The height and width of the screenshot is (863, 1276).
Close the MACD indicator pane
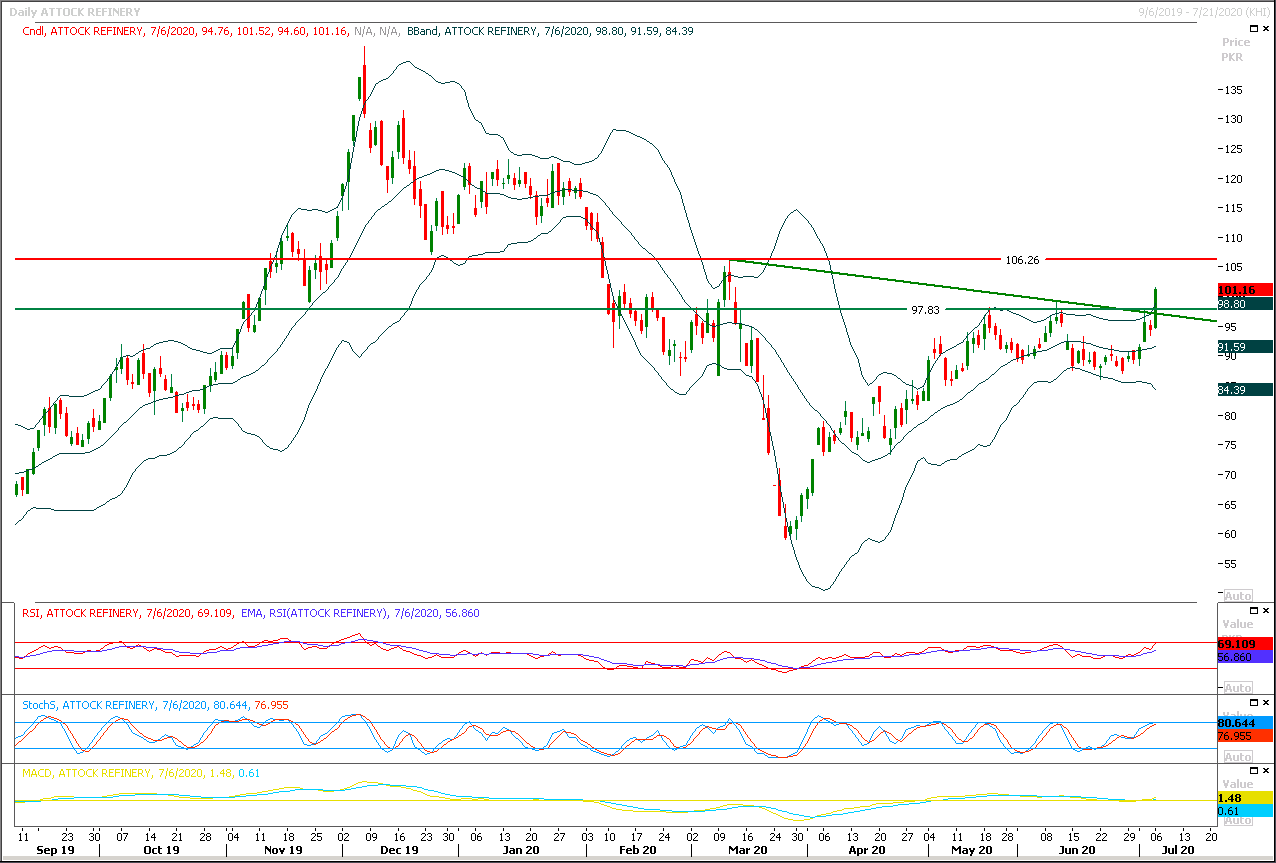(x=1266, y=771)
